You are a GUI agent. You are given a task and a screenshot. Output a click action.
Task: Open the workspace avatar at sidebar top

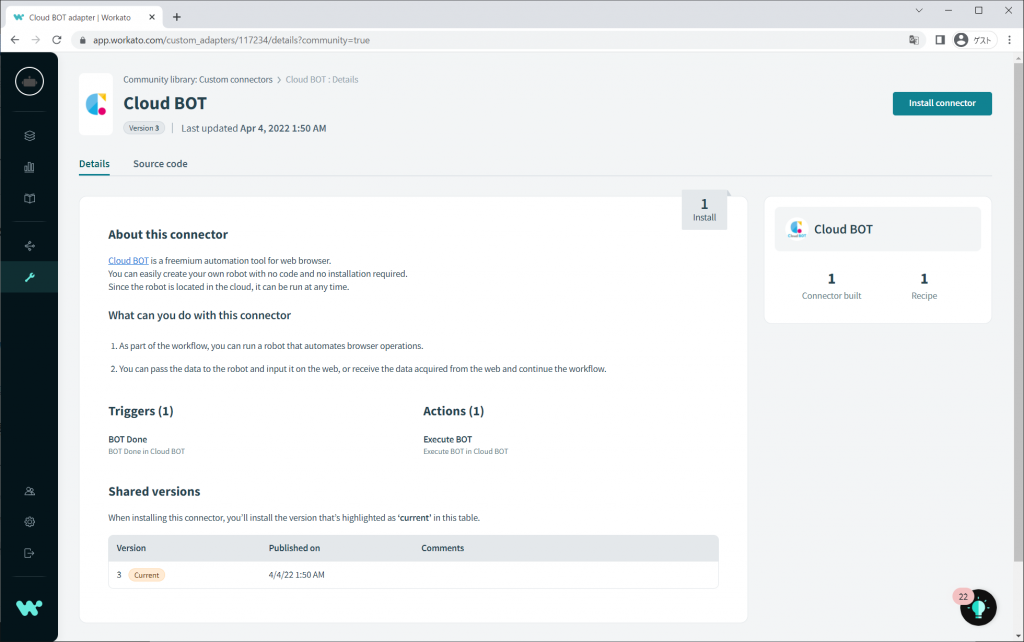[x=29, y=82]
